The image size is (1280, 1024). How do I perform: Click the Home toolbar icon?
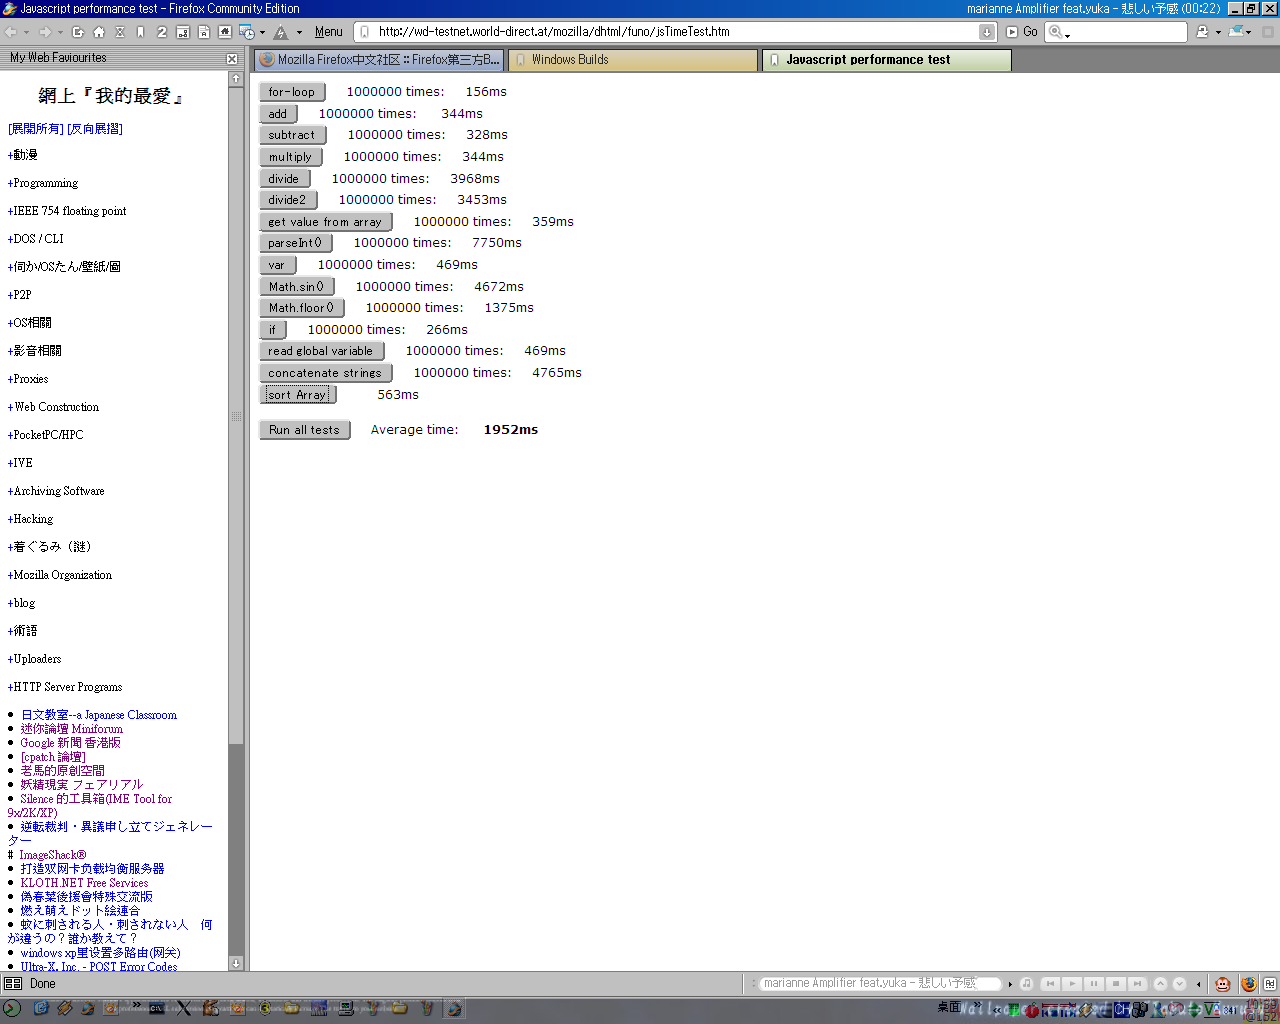click(x=99, y=32)
